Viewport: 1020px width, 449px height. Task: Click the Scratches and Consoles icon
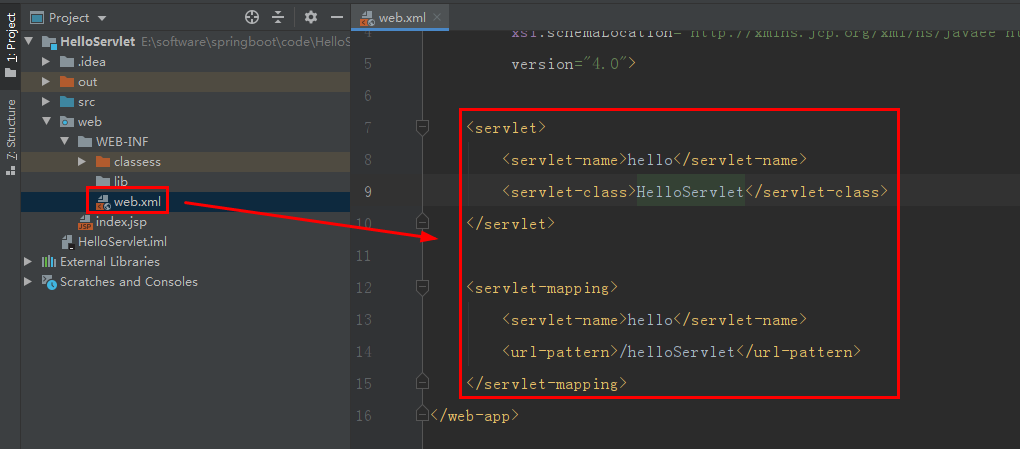click(49, 282)
